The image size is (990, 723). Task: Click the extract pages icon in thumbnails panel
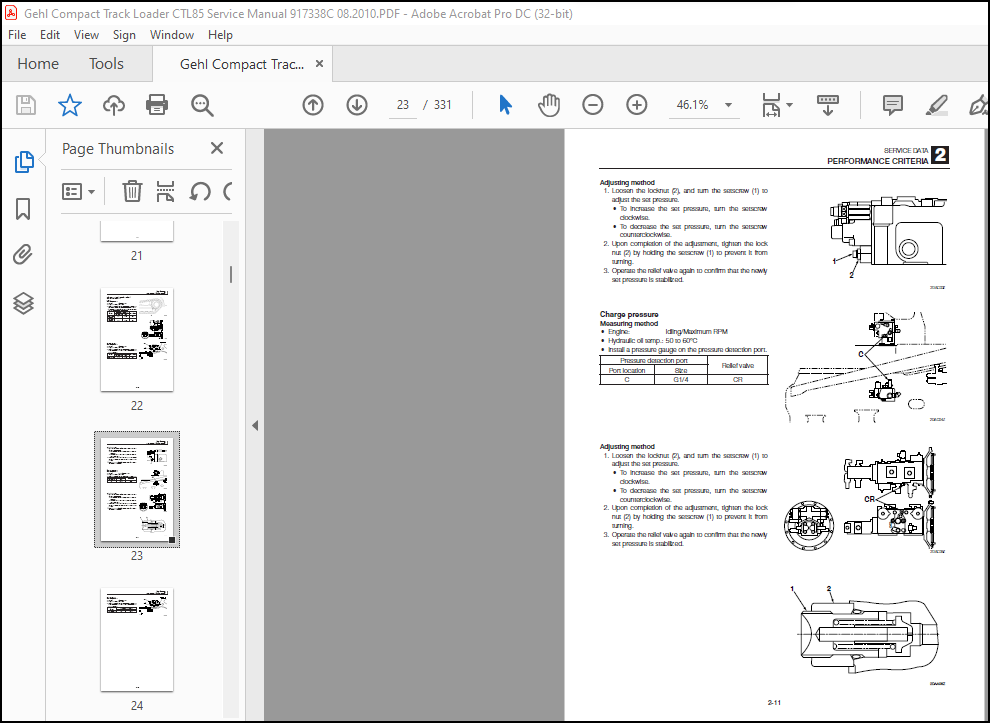pyautogui.click(x=165, y=191)
